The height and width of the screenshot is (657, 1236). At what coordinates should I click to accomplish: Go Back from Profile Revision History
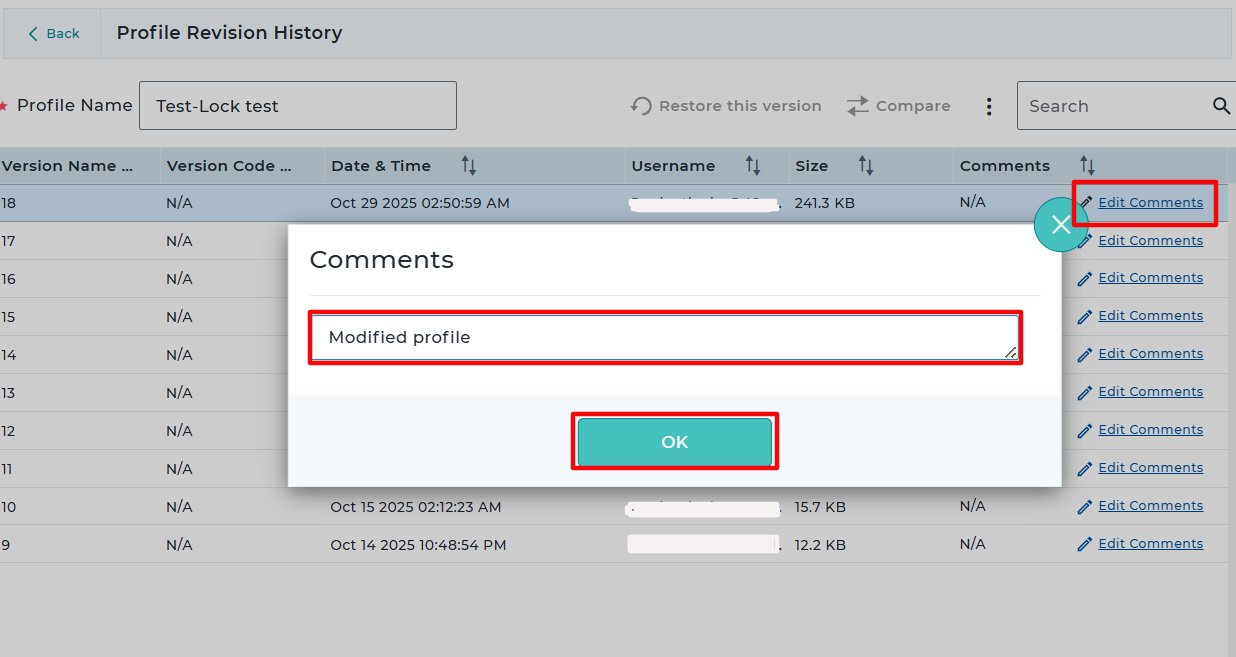[x=54, y=34]
